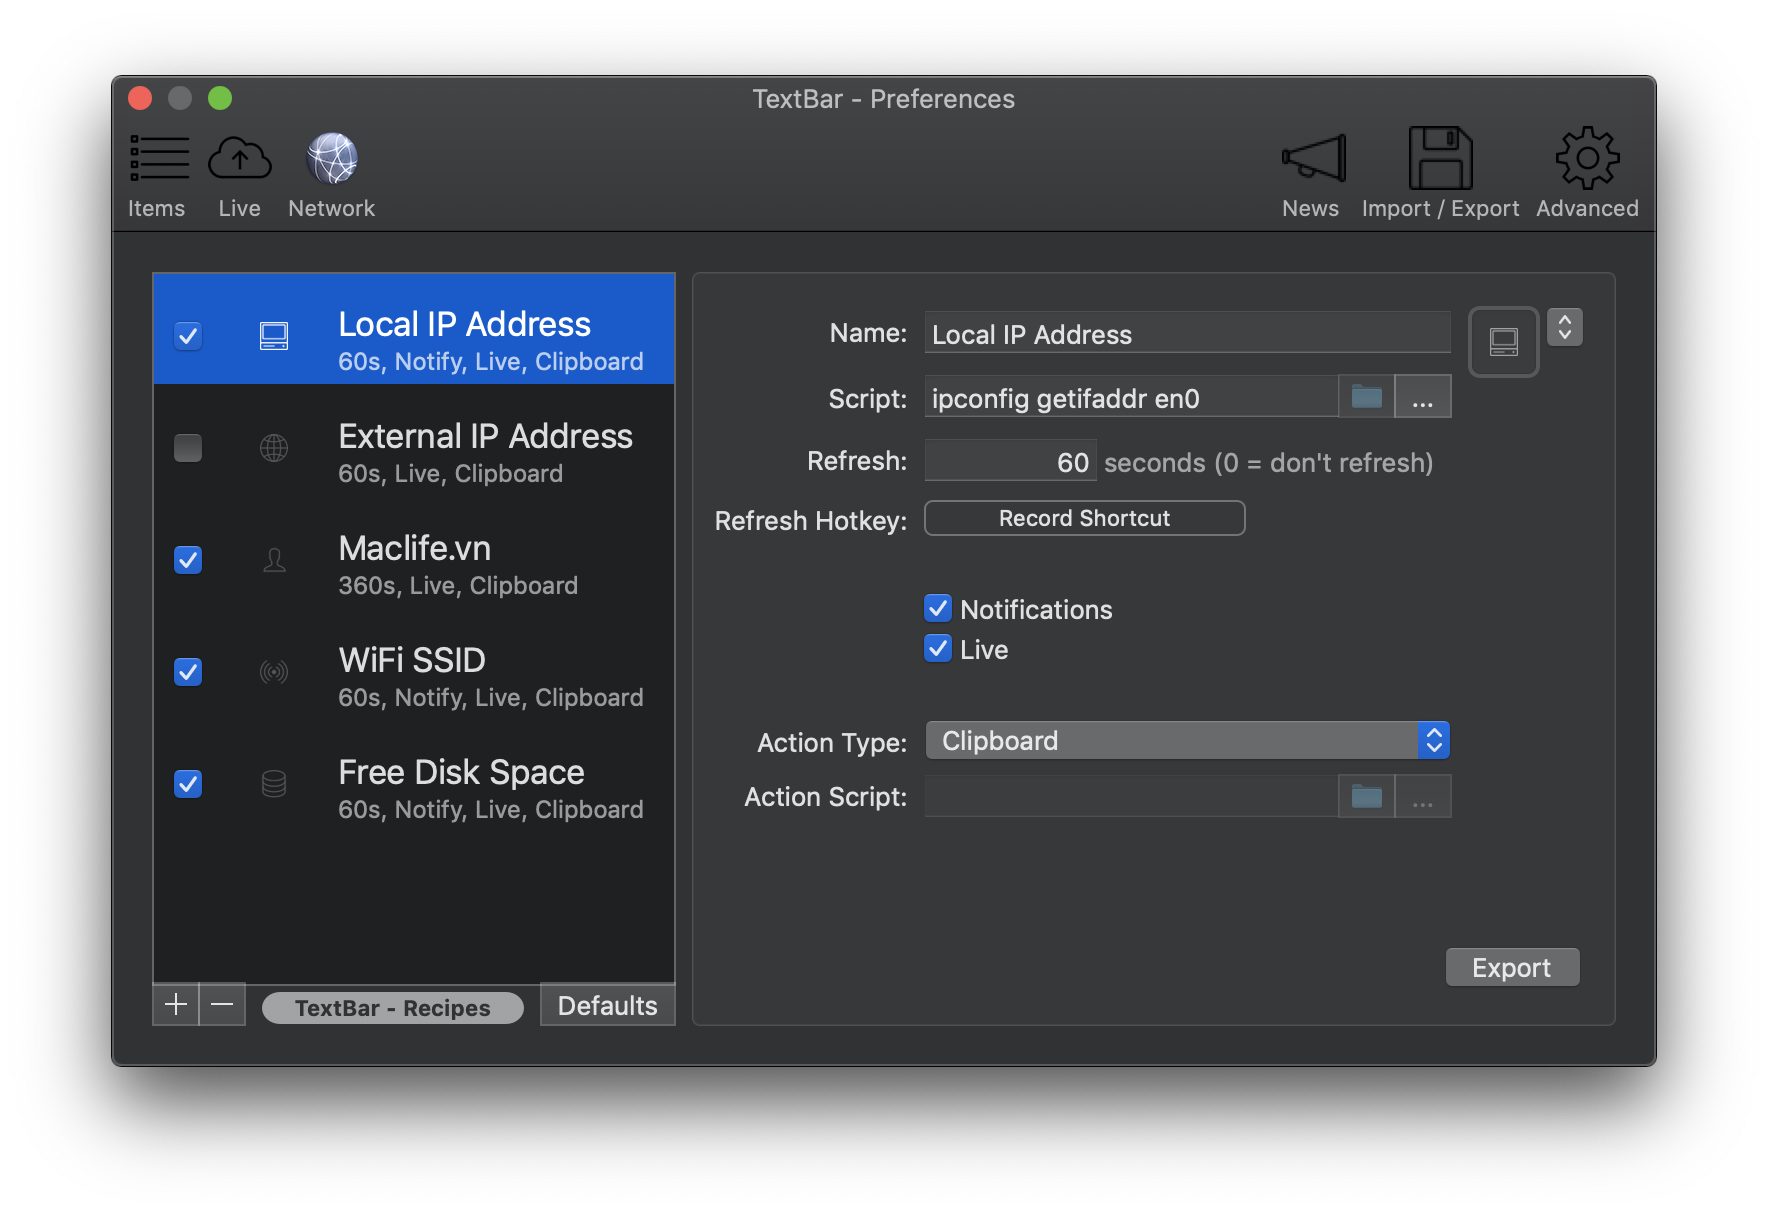
Task: Open the icon picker stepper popup
Action: pos(1565,327)
